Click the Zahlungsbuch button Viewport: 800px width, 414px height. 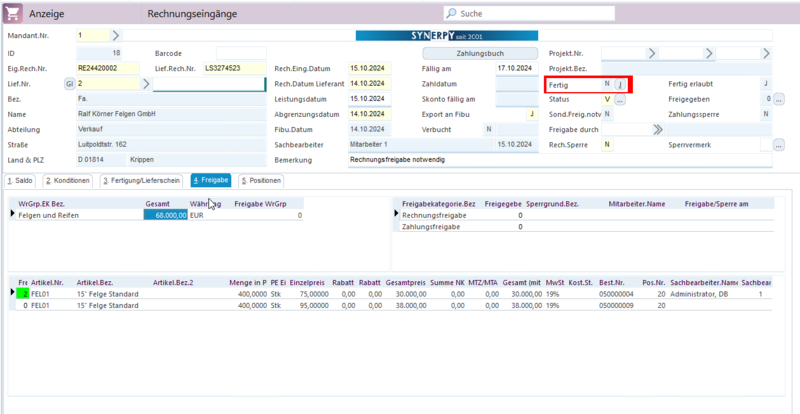479,53
